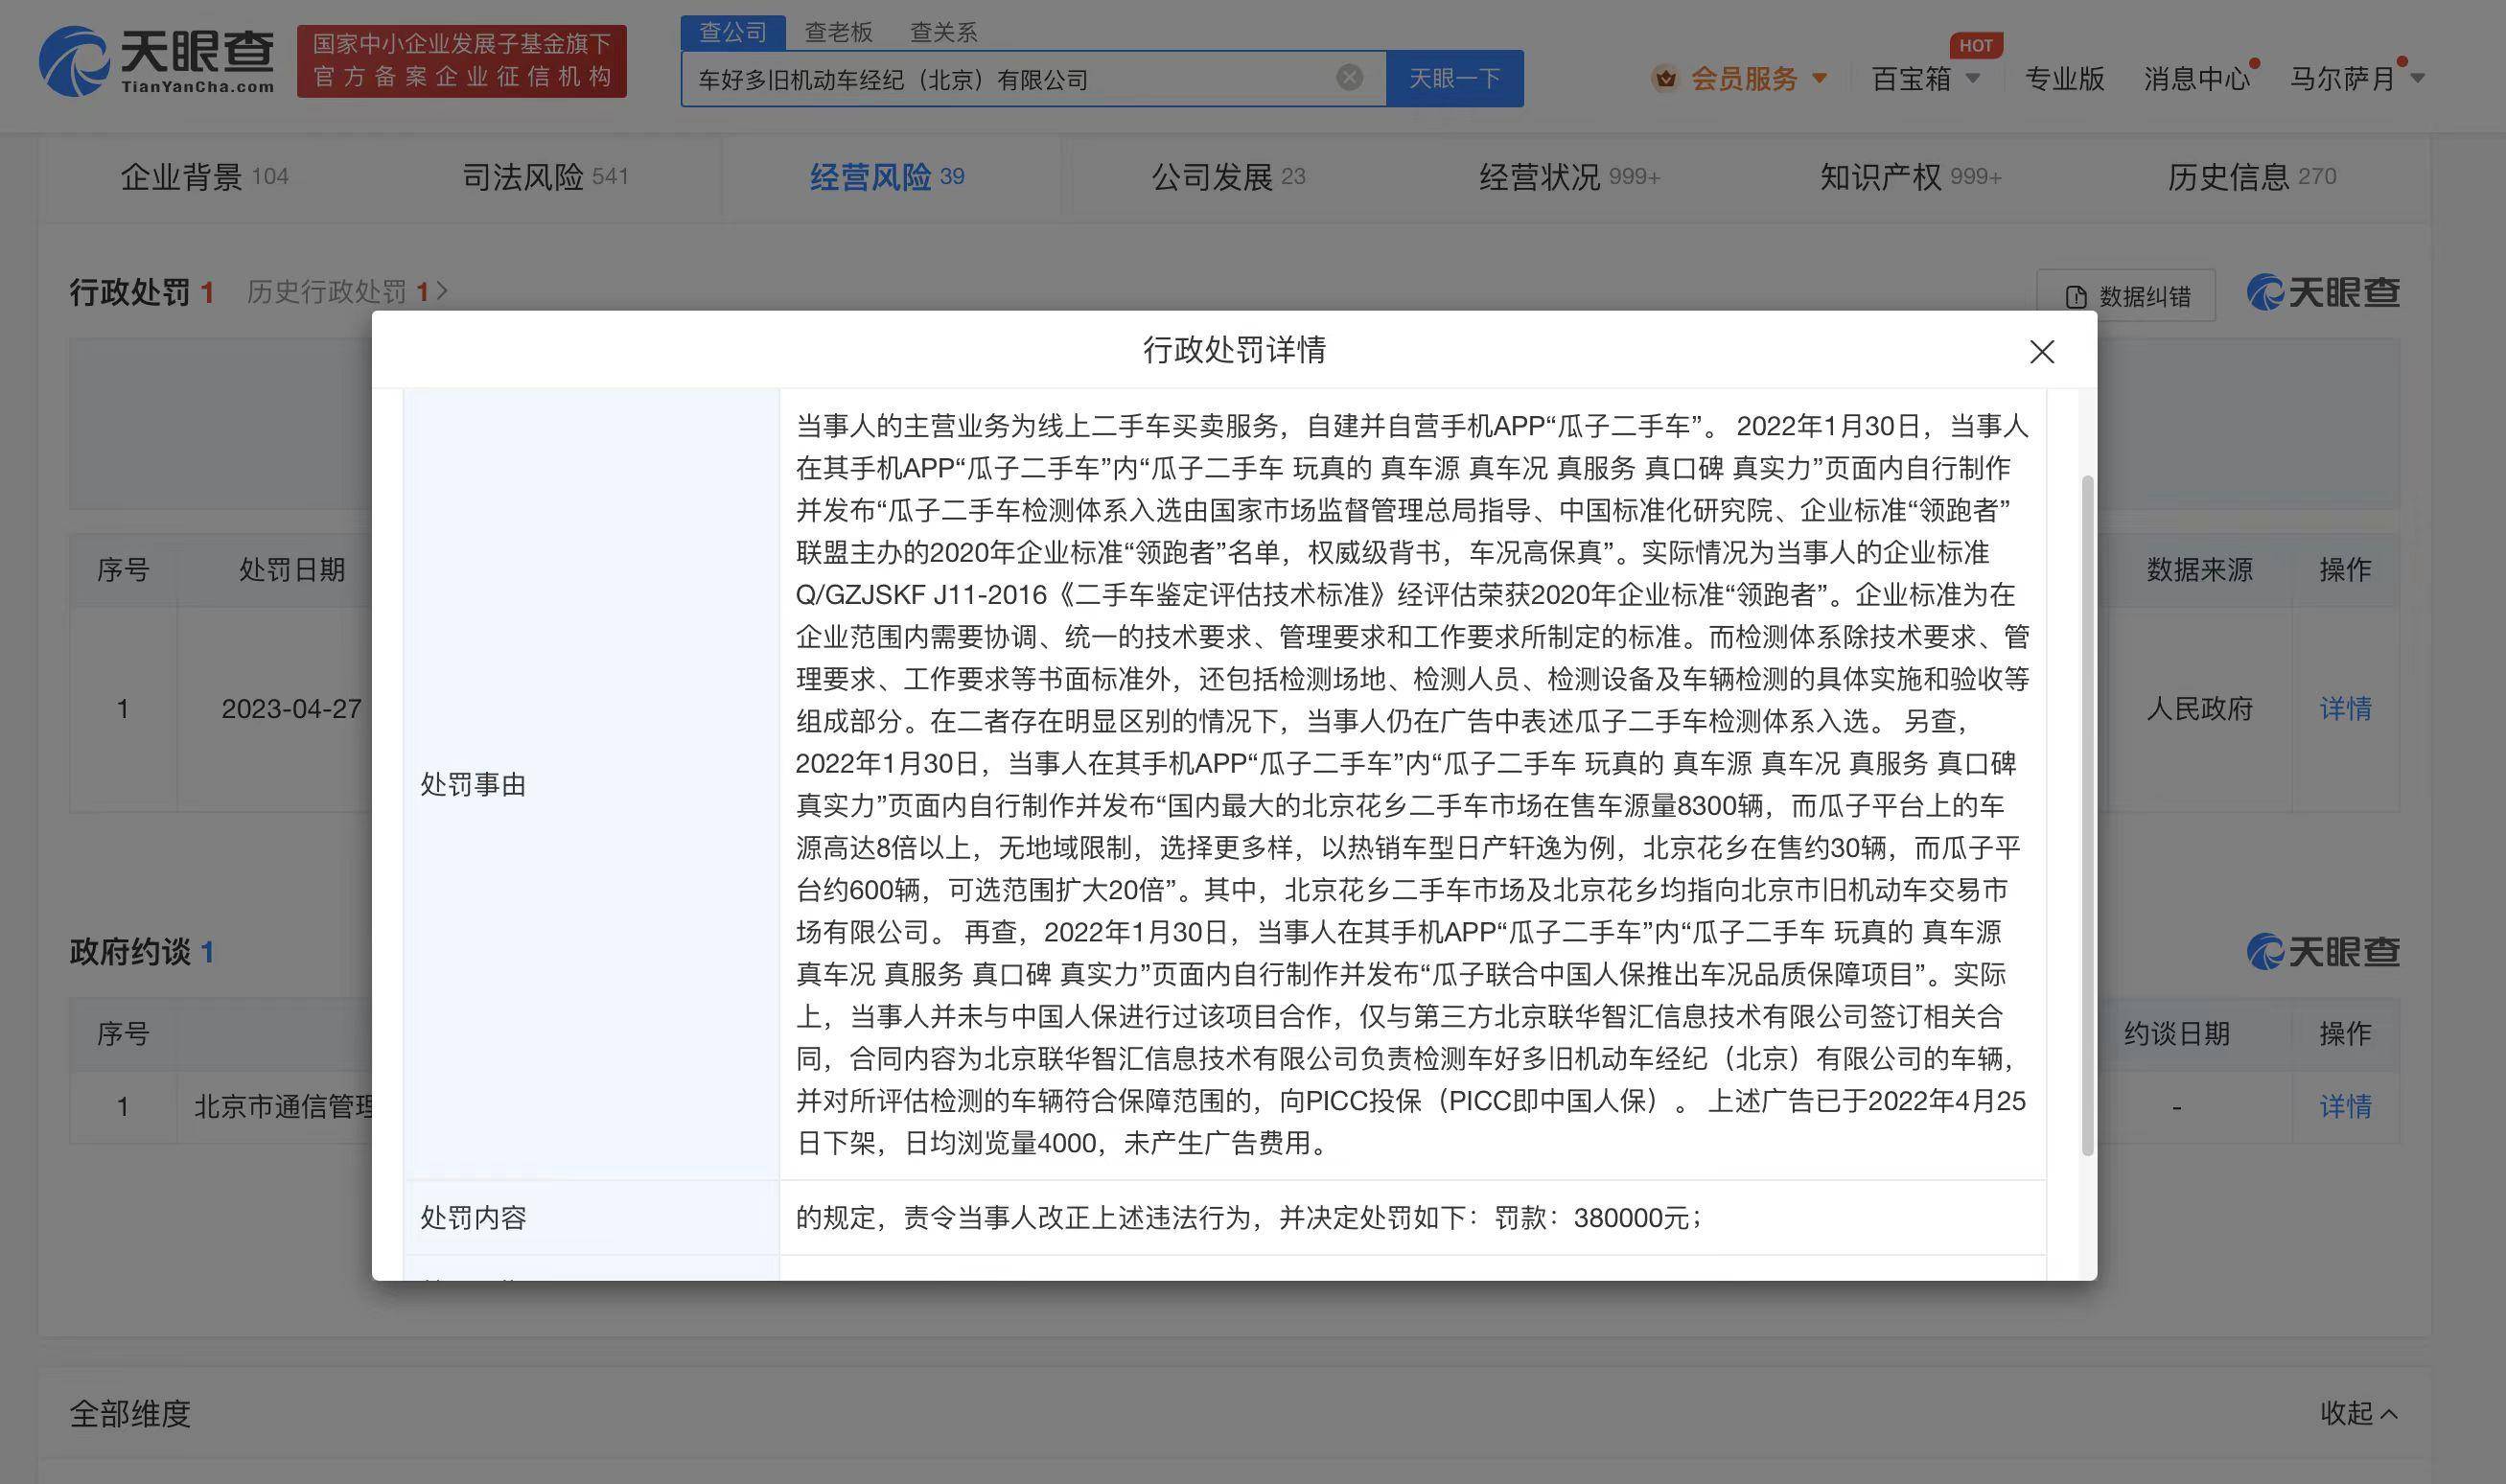Click the 约谈日期 column header
2506x1484 pixels.
2176,1034
